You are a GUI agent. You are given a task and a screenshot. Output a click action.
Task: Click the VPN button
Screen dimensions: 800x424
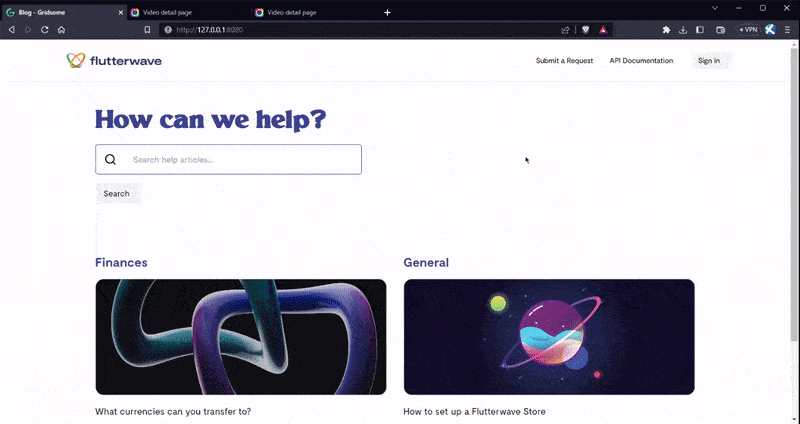coord(748,30)
